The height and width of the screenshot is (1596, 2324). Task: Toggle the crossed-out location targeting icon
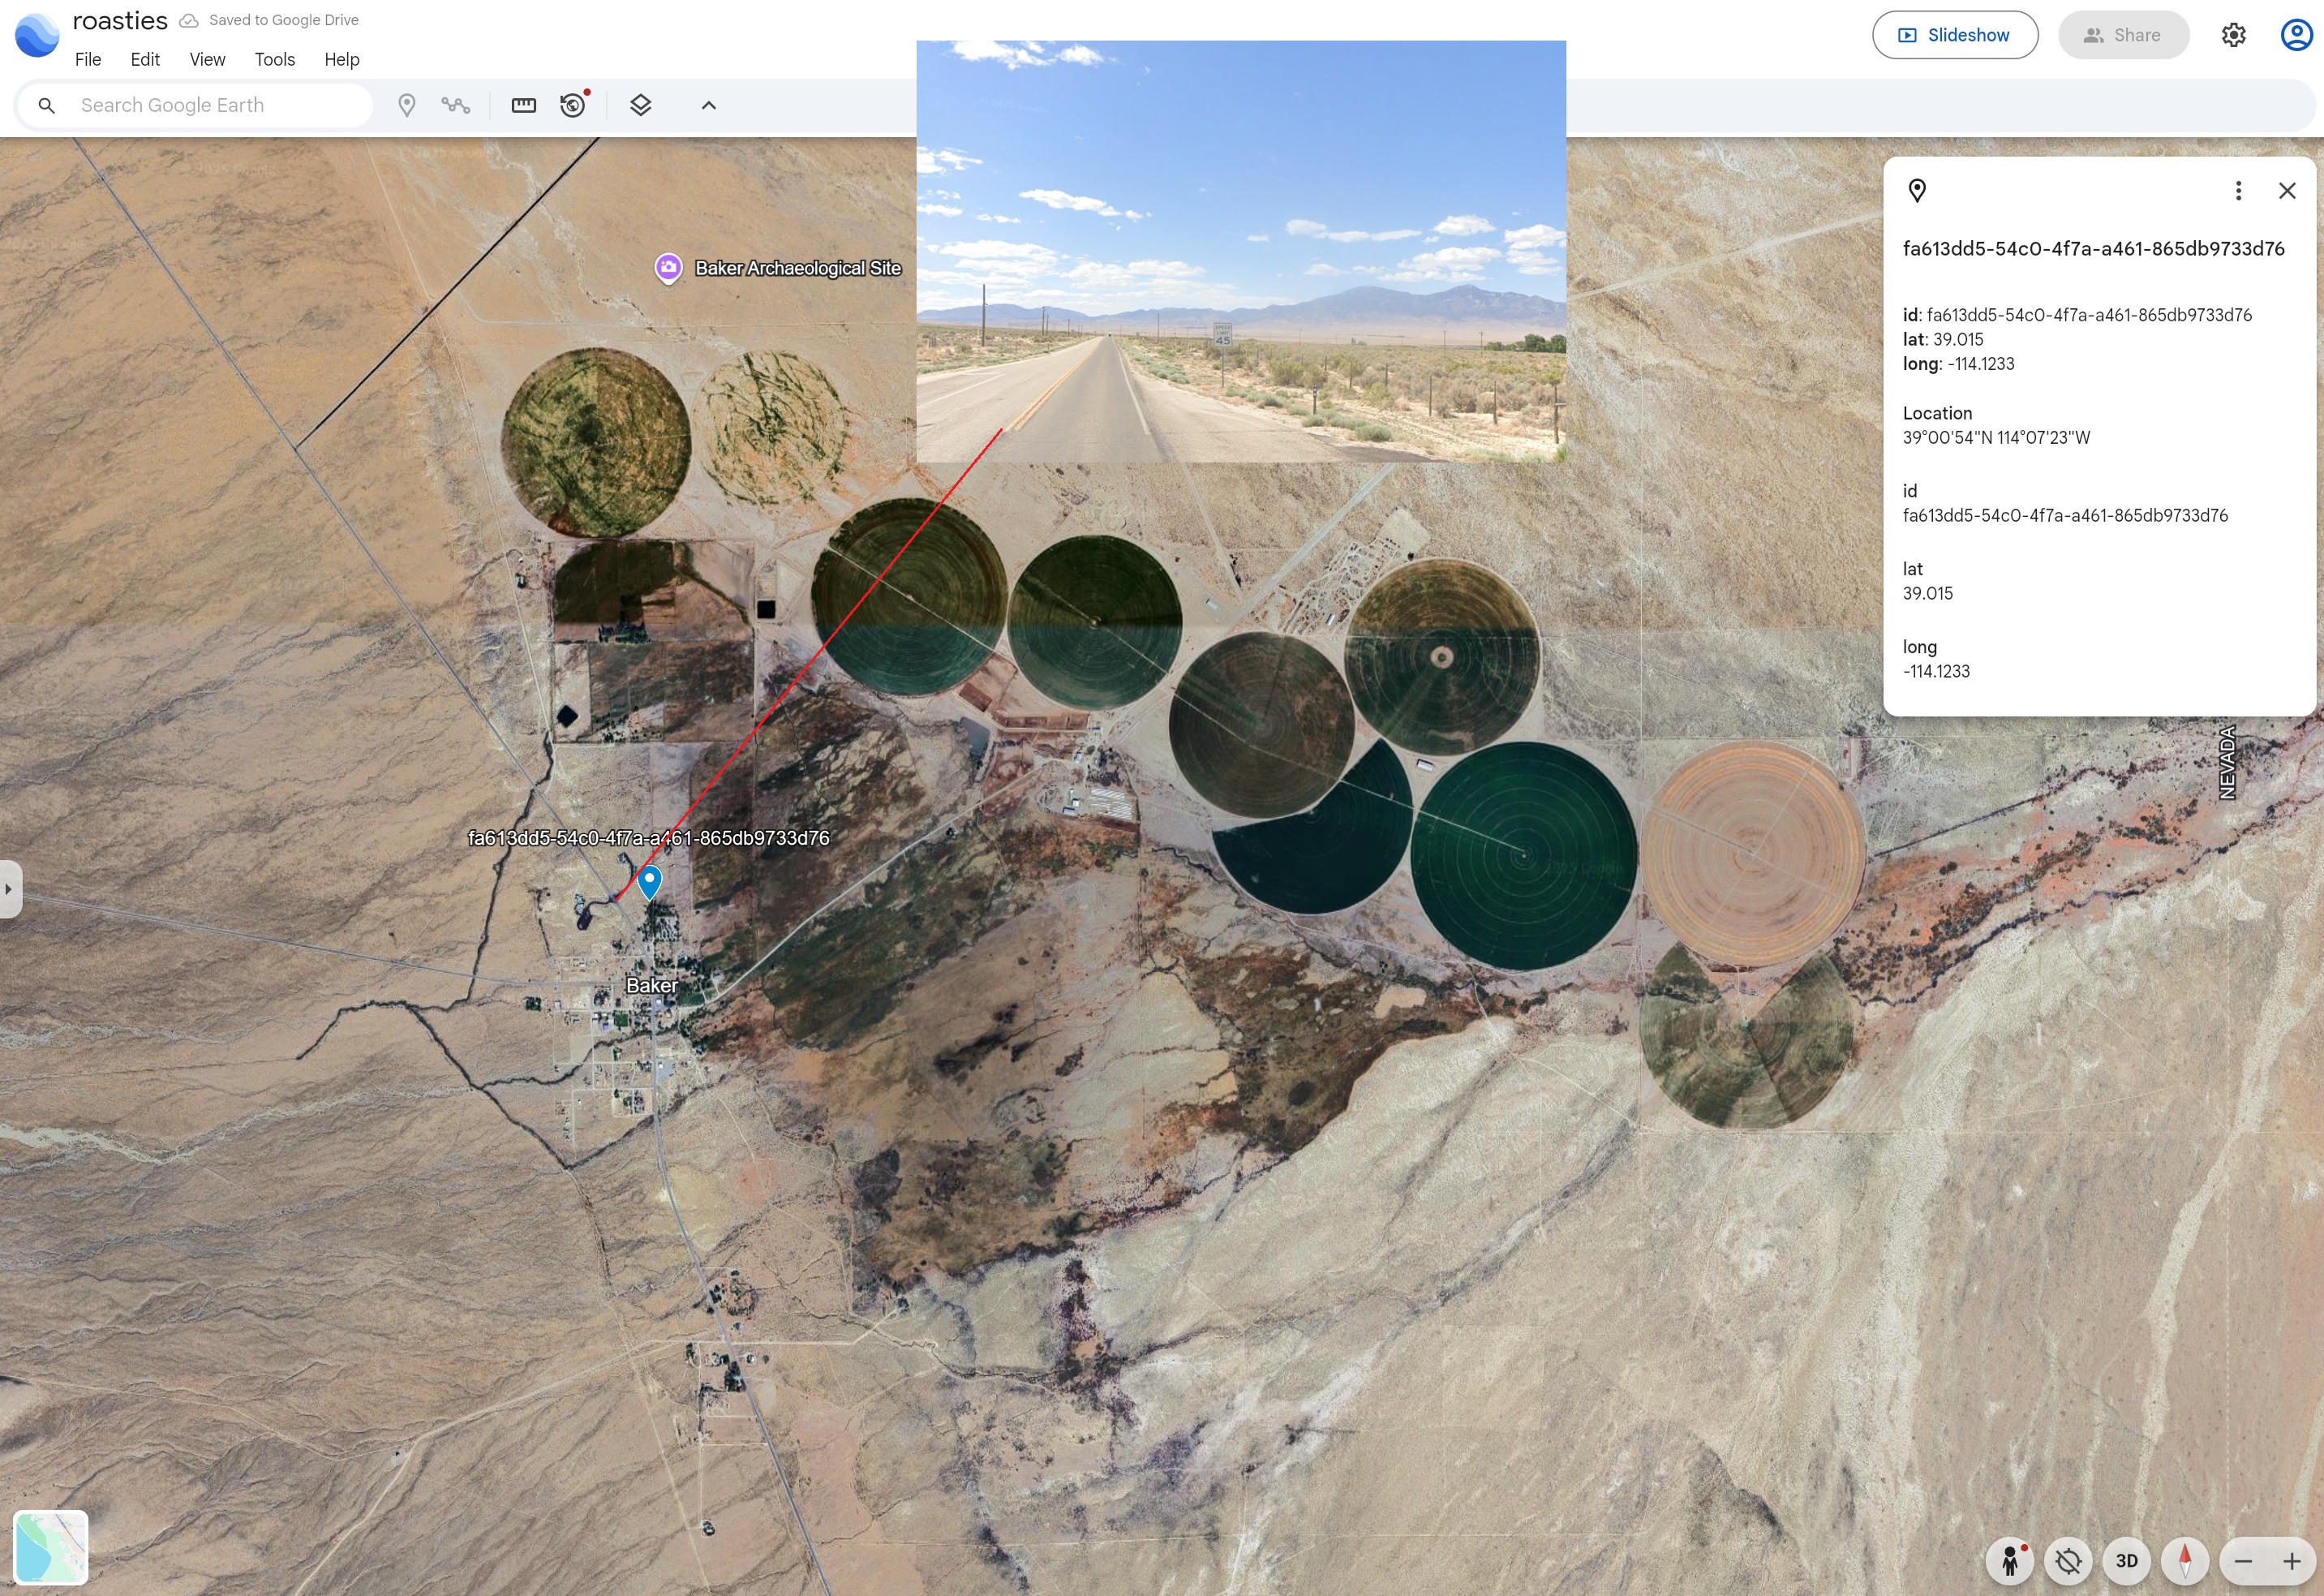(x=2068, y=1560)
